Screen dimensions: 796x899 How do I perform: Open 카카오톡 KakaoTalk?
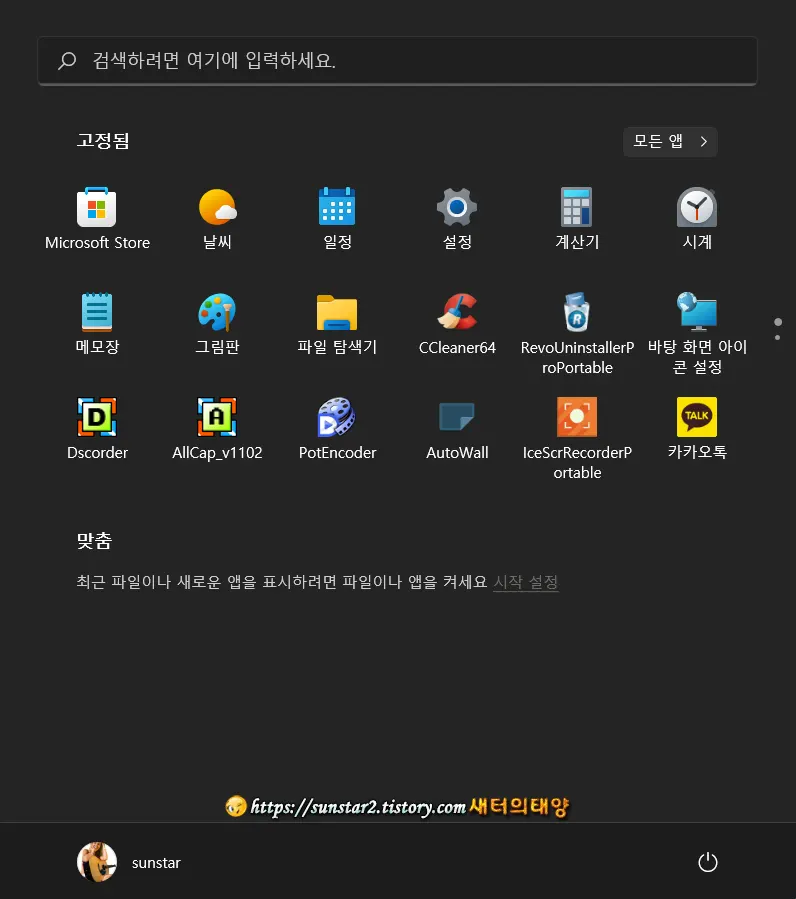[x=697, y=429]
